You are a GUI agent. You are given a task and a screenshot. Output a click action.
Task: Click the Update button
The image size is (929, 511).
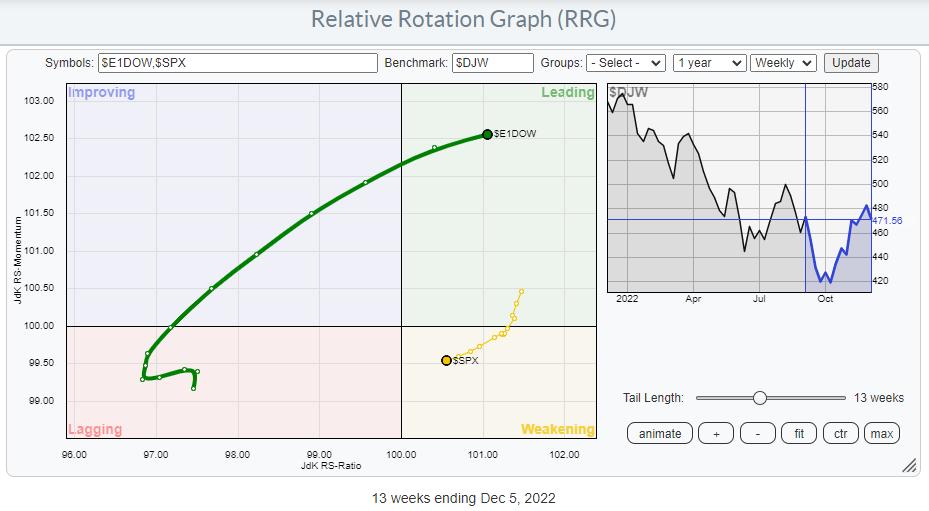click(851, 63)
